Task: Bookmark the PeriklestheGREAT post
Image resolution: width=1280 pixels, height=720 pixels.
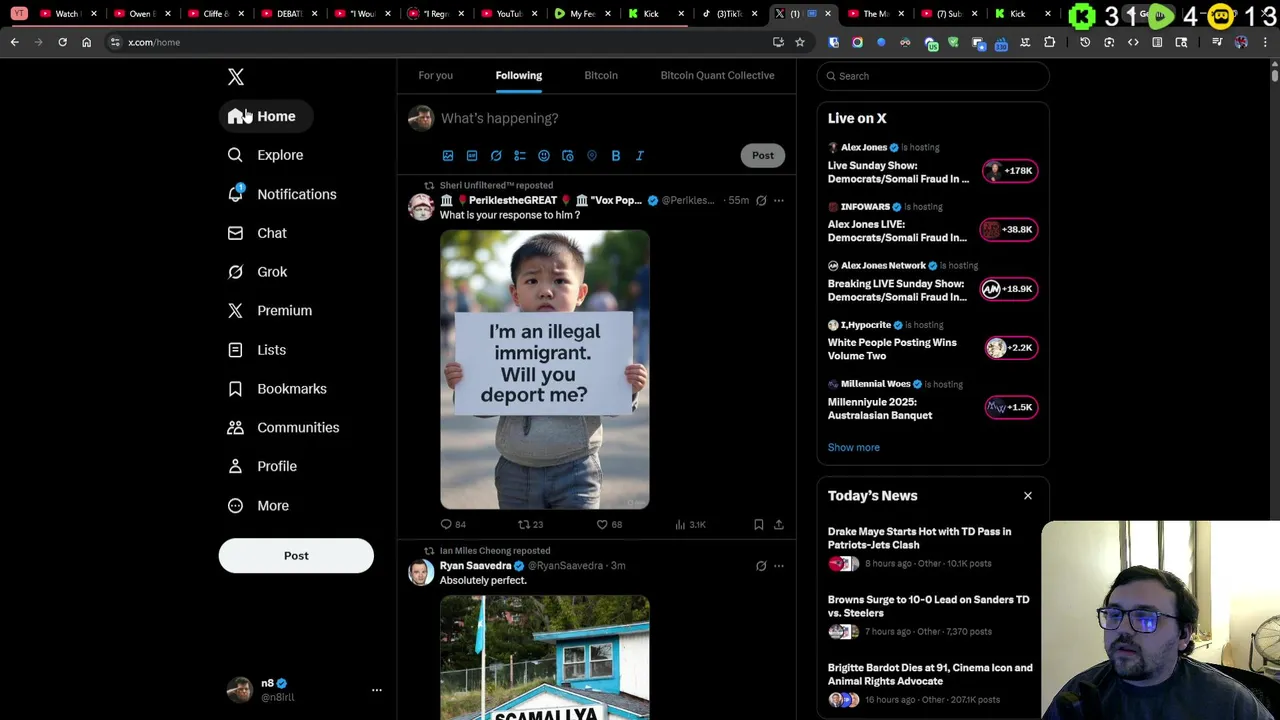Action: [x=759, y=524]
